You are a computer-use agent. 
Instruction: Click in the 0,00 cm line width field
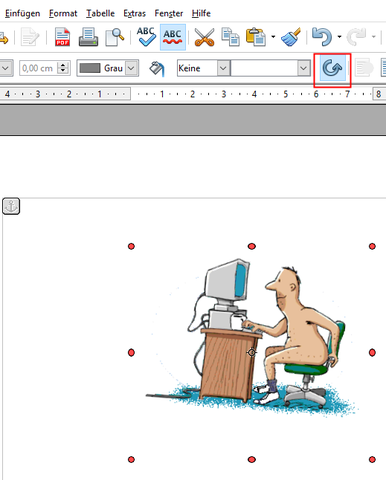38,68
